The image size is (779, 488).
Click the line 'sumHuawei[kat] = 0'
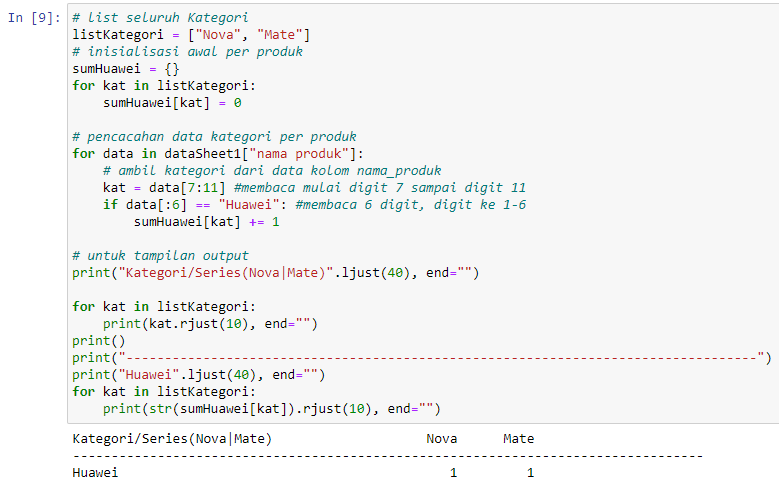[172, 103]
